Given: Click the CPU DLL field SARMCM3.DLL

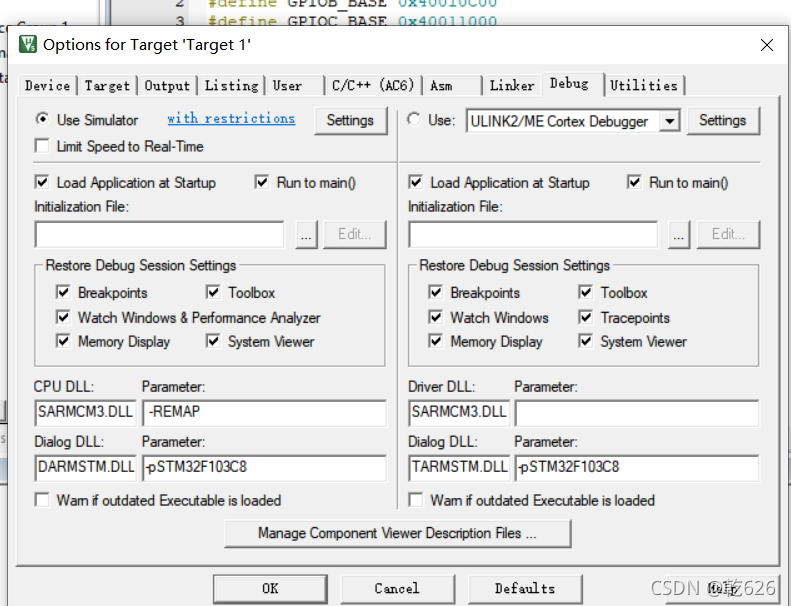Looking at the screenshot, I should pyautogui.click(x=86, y=412).
